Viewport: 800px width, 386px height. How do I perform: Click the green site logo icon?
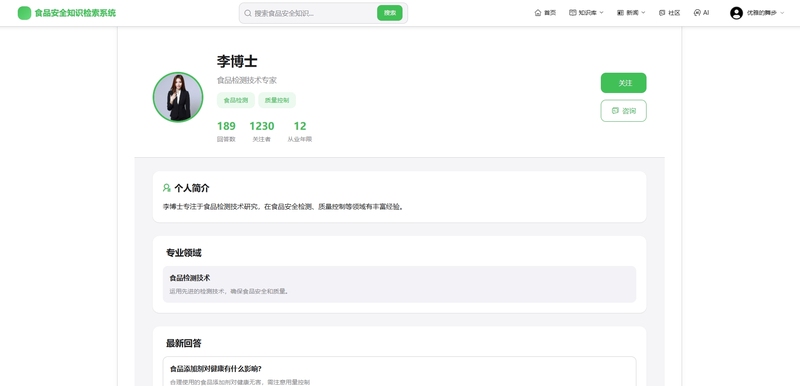pyautogui.click(x=24, y=13)
